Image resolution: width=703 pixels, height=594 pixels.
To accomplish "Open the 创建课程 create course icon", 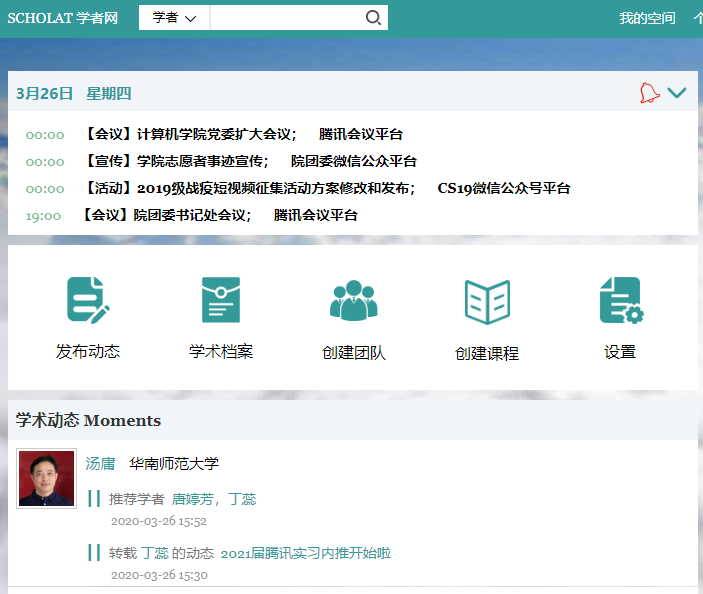I will point(487,301).
